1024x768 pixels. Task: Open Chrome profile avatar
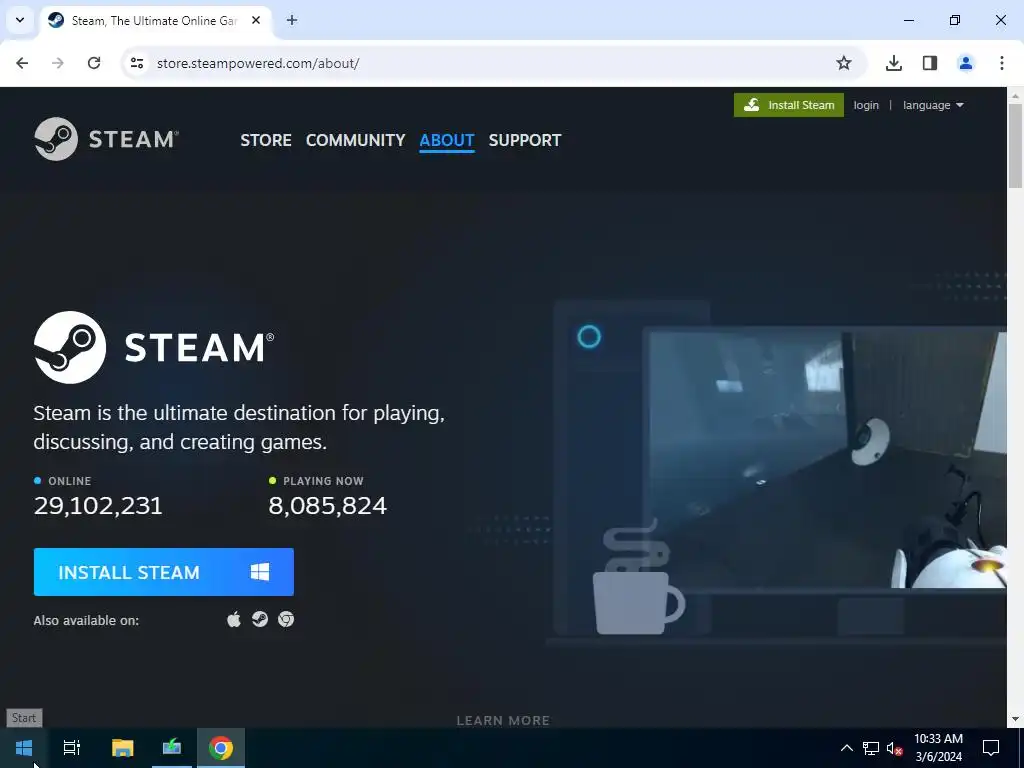point(966,63)
